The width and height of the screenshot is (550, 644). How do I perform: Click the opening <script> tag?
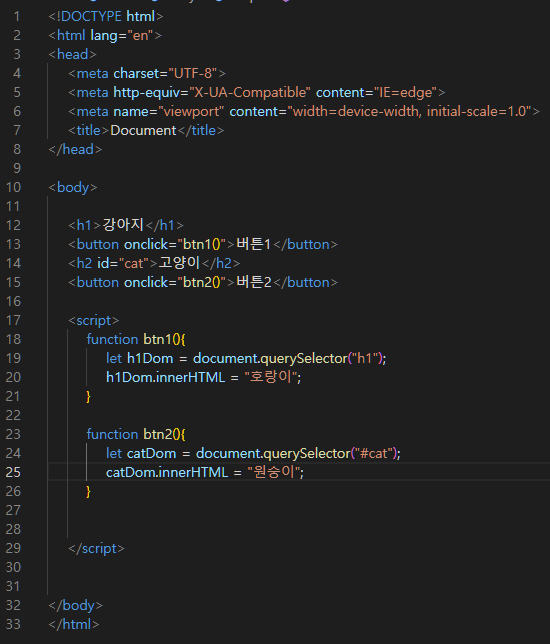tap(94, 320)
